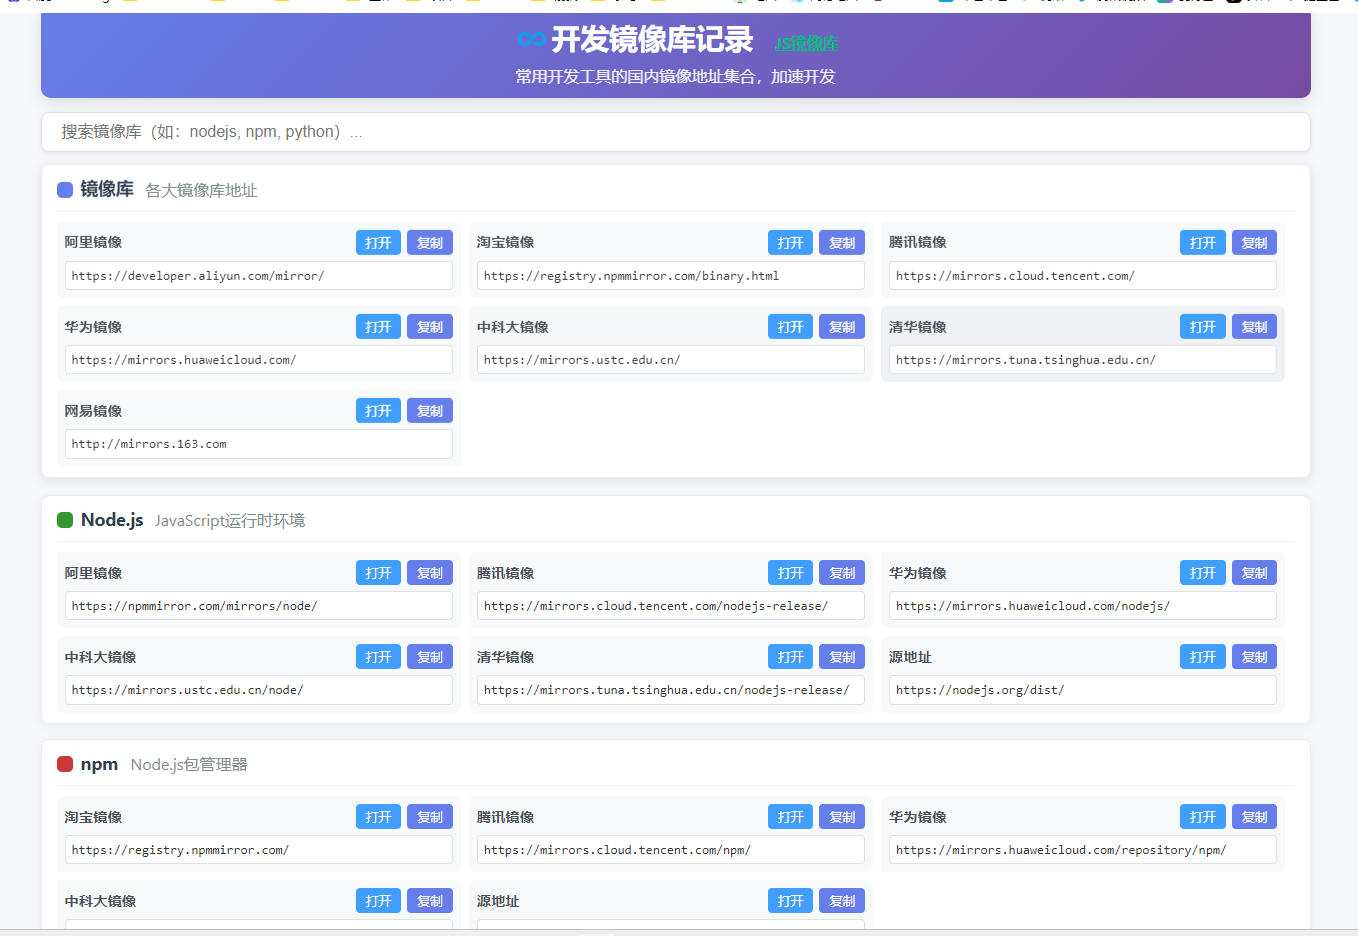Click the https://registry.npmmirror.com/ URL field
Image resolution: width=1358 pixels, height=936 pixels.
pos(259,850)
